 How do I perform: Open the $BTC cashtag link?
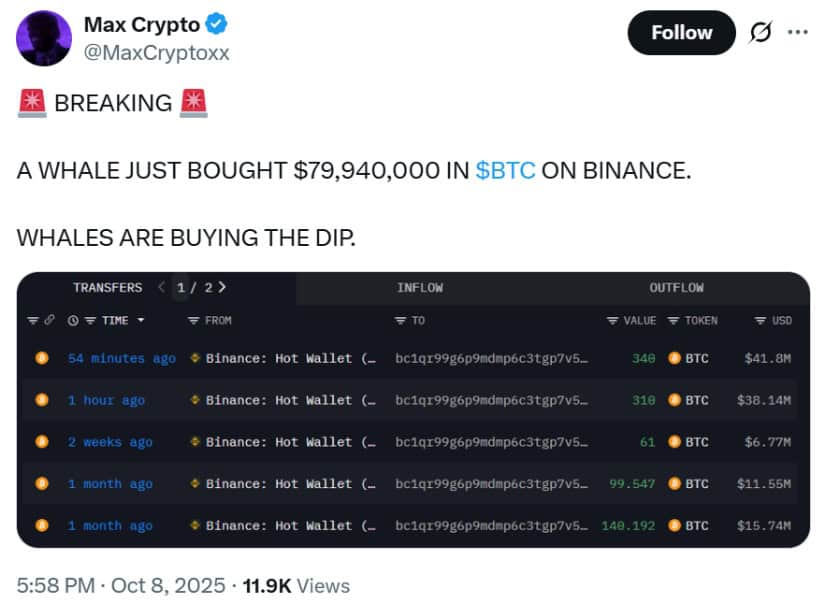507,170
